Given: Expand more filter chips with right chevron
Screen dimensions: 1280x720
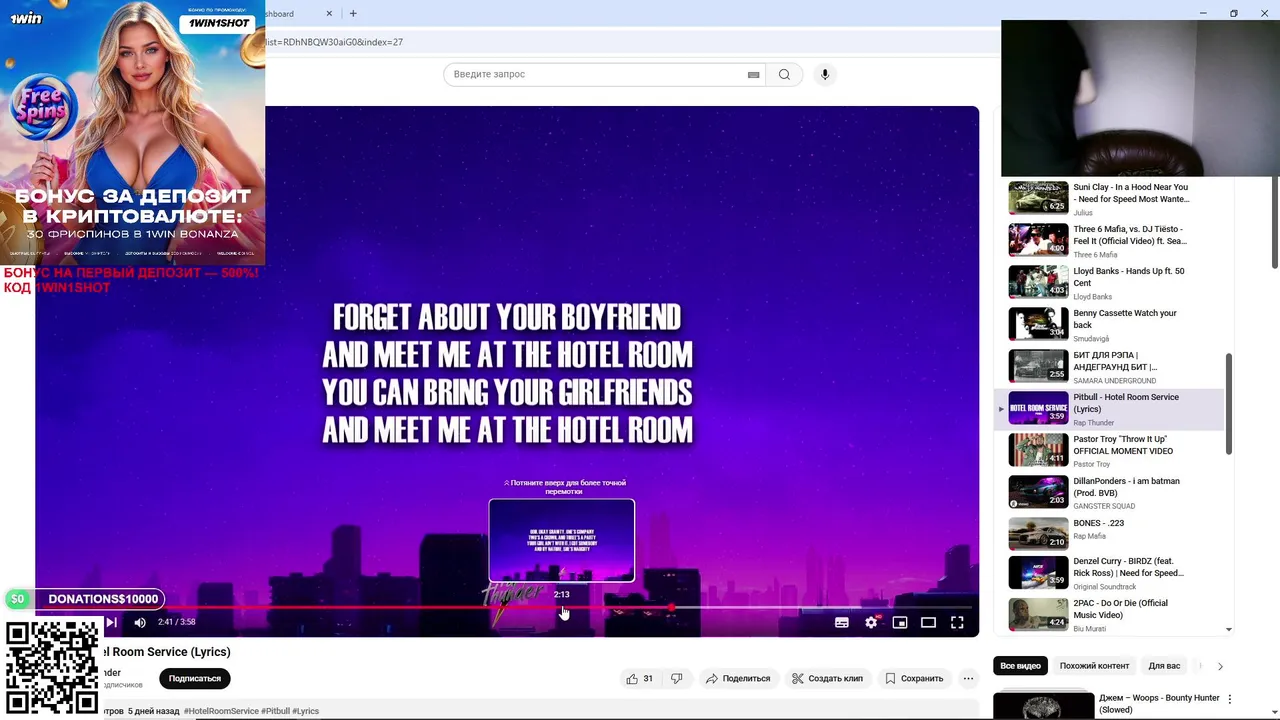Looking at the screenshot, I should [x=1220, y=666].
